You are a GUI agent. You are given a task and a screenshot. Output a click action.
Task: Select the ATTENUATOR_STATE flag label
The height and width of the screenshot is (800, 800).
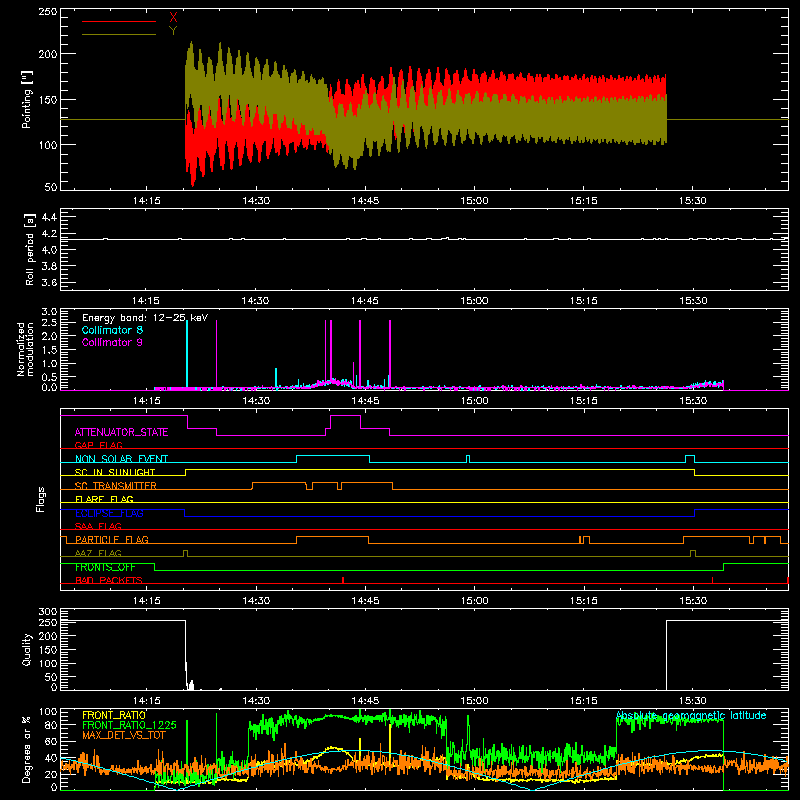point(121,432)
